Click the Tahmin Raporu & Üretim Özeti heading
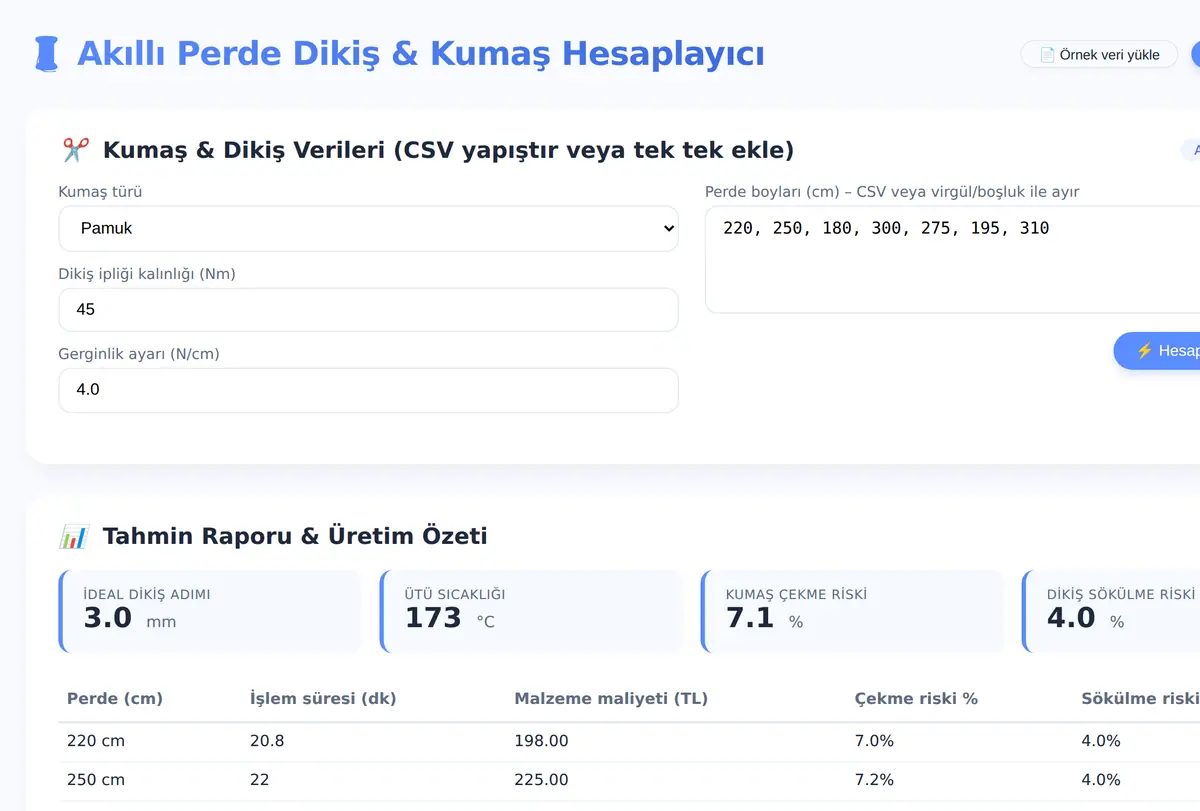1200x811 pixels. tap(295, 536)
